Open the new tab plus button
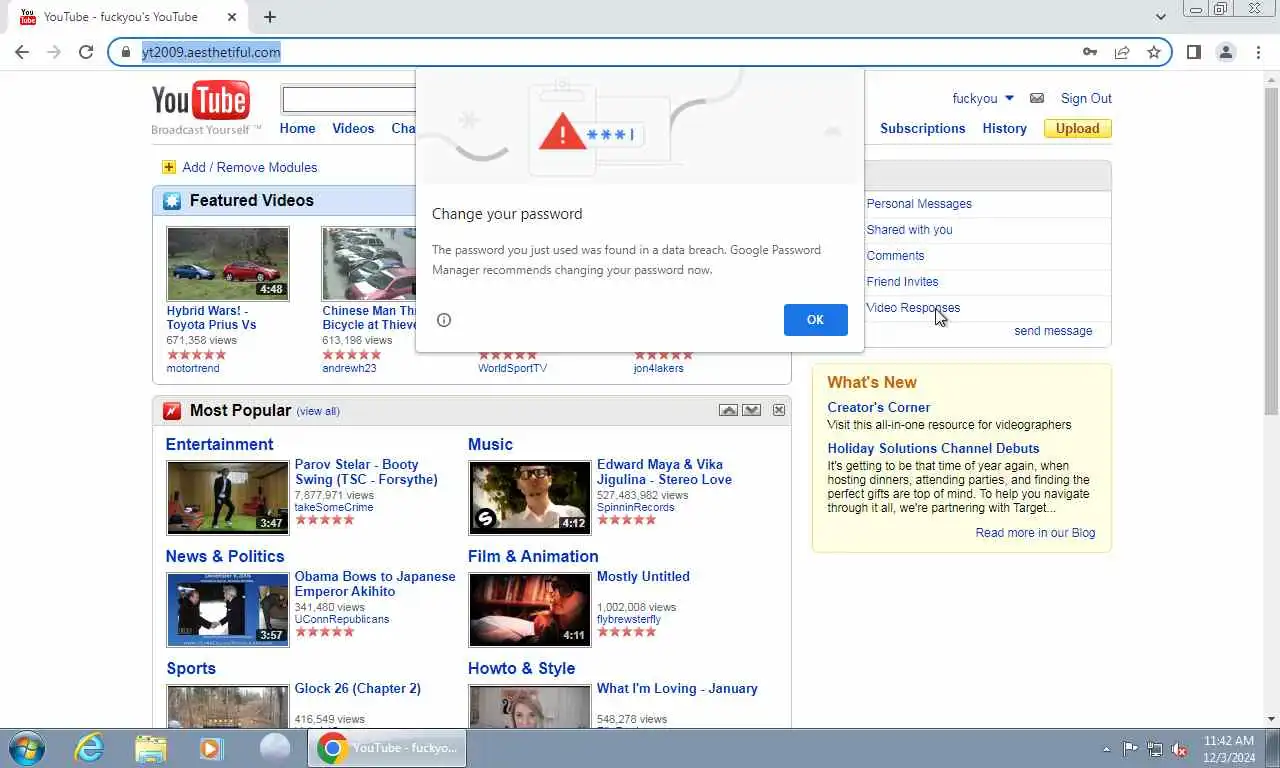1280x768 pixels. click(x=270, y=16)
